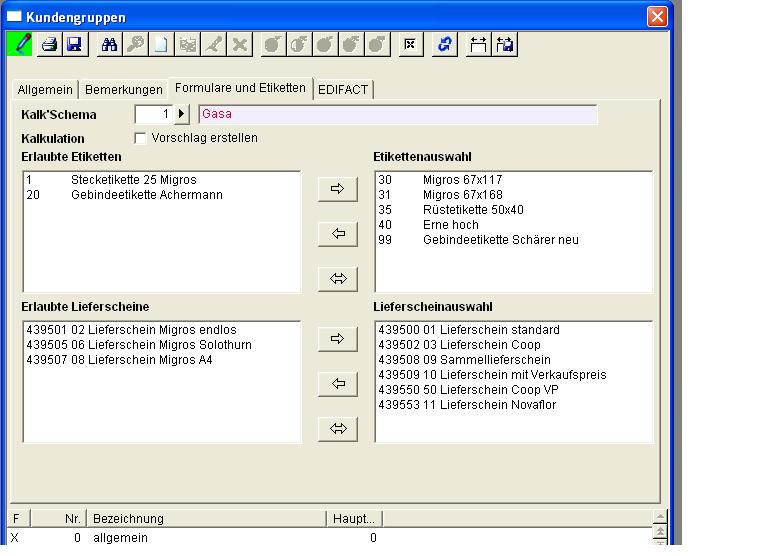This screenshot has width=768, height=556.
Task: Open search with the binoculars icon
Action: [x=109, y=45]
